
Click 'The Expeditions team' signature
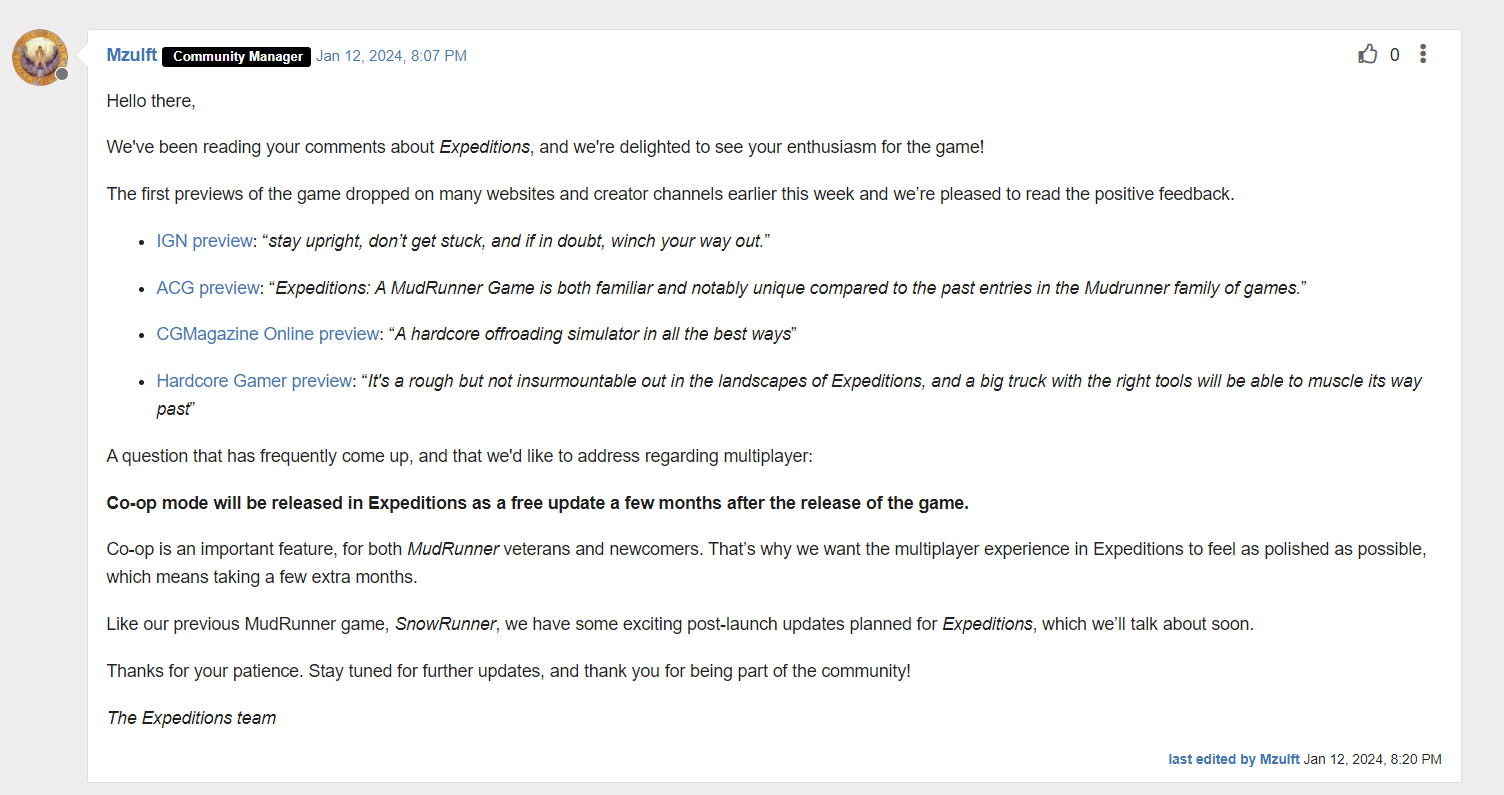191,717
